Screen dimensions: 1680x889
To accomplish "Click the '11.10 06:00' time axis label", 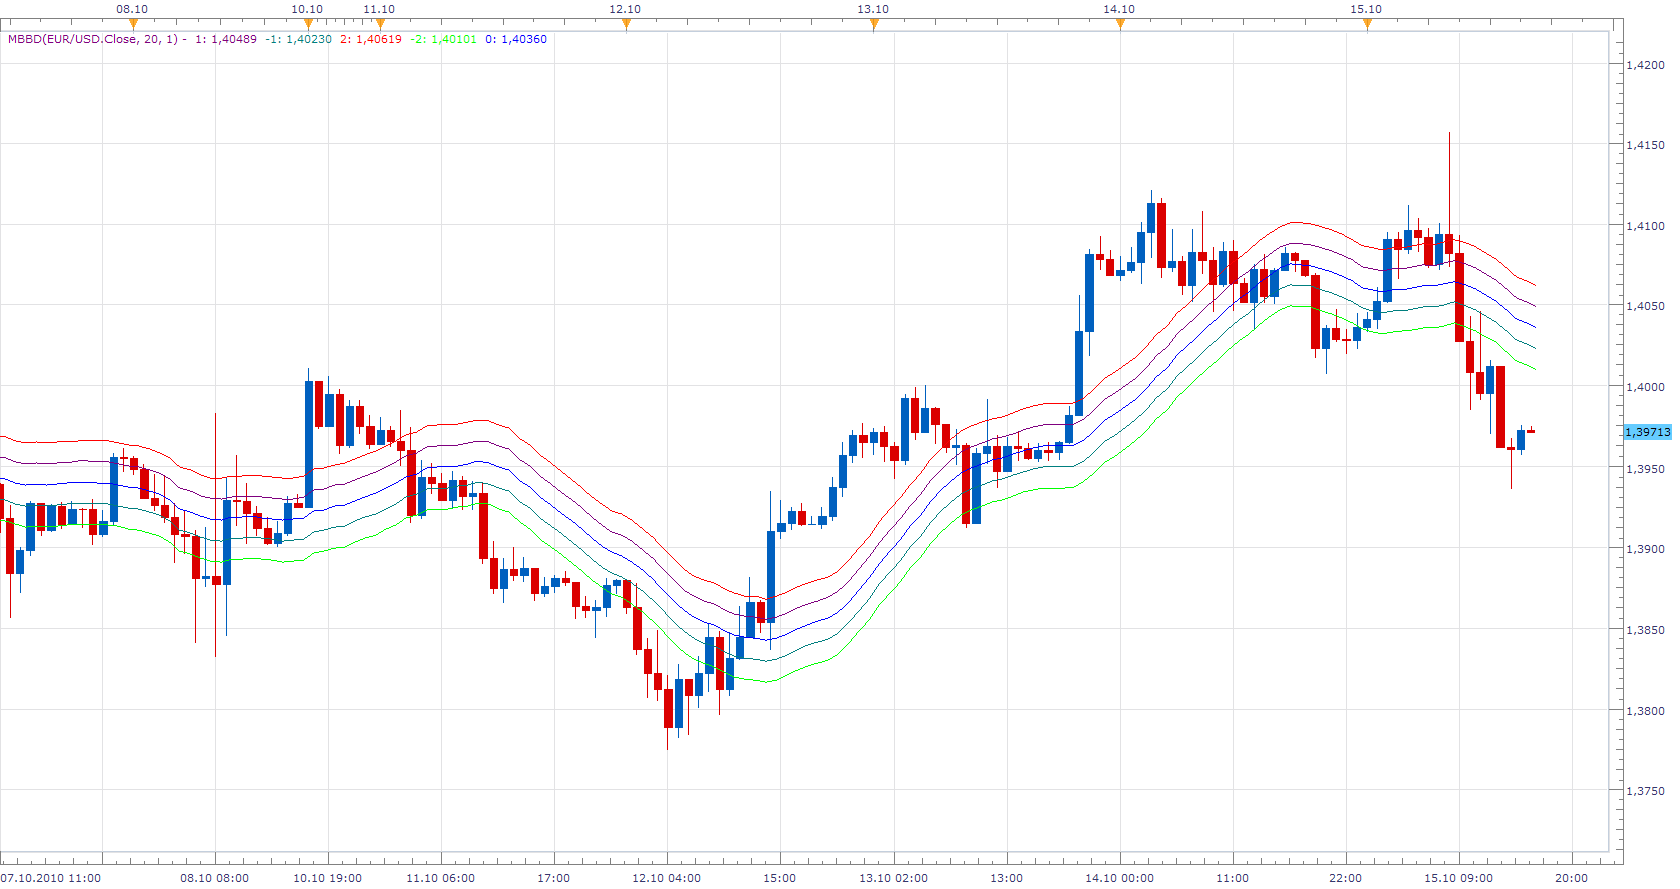I will click(441, 878).
